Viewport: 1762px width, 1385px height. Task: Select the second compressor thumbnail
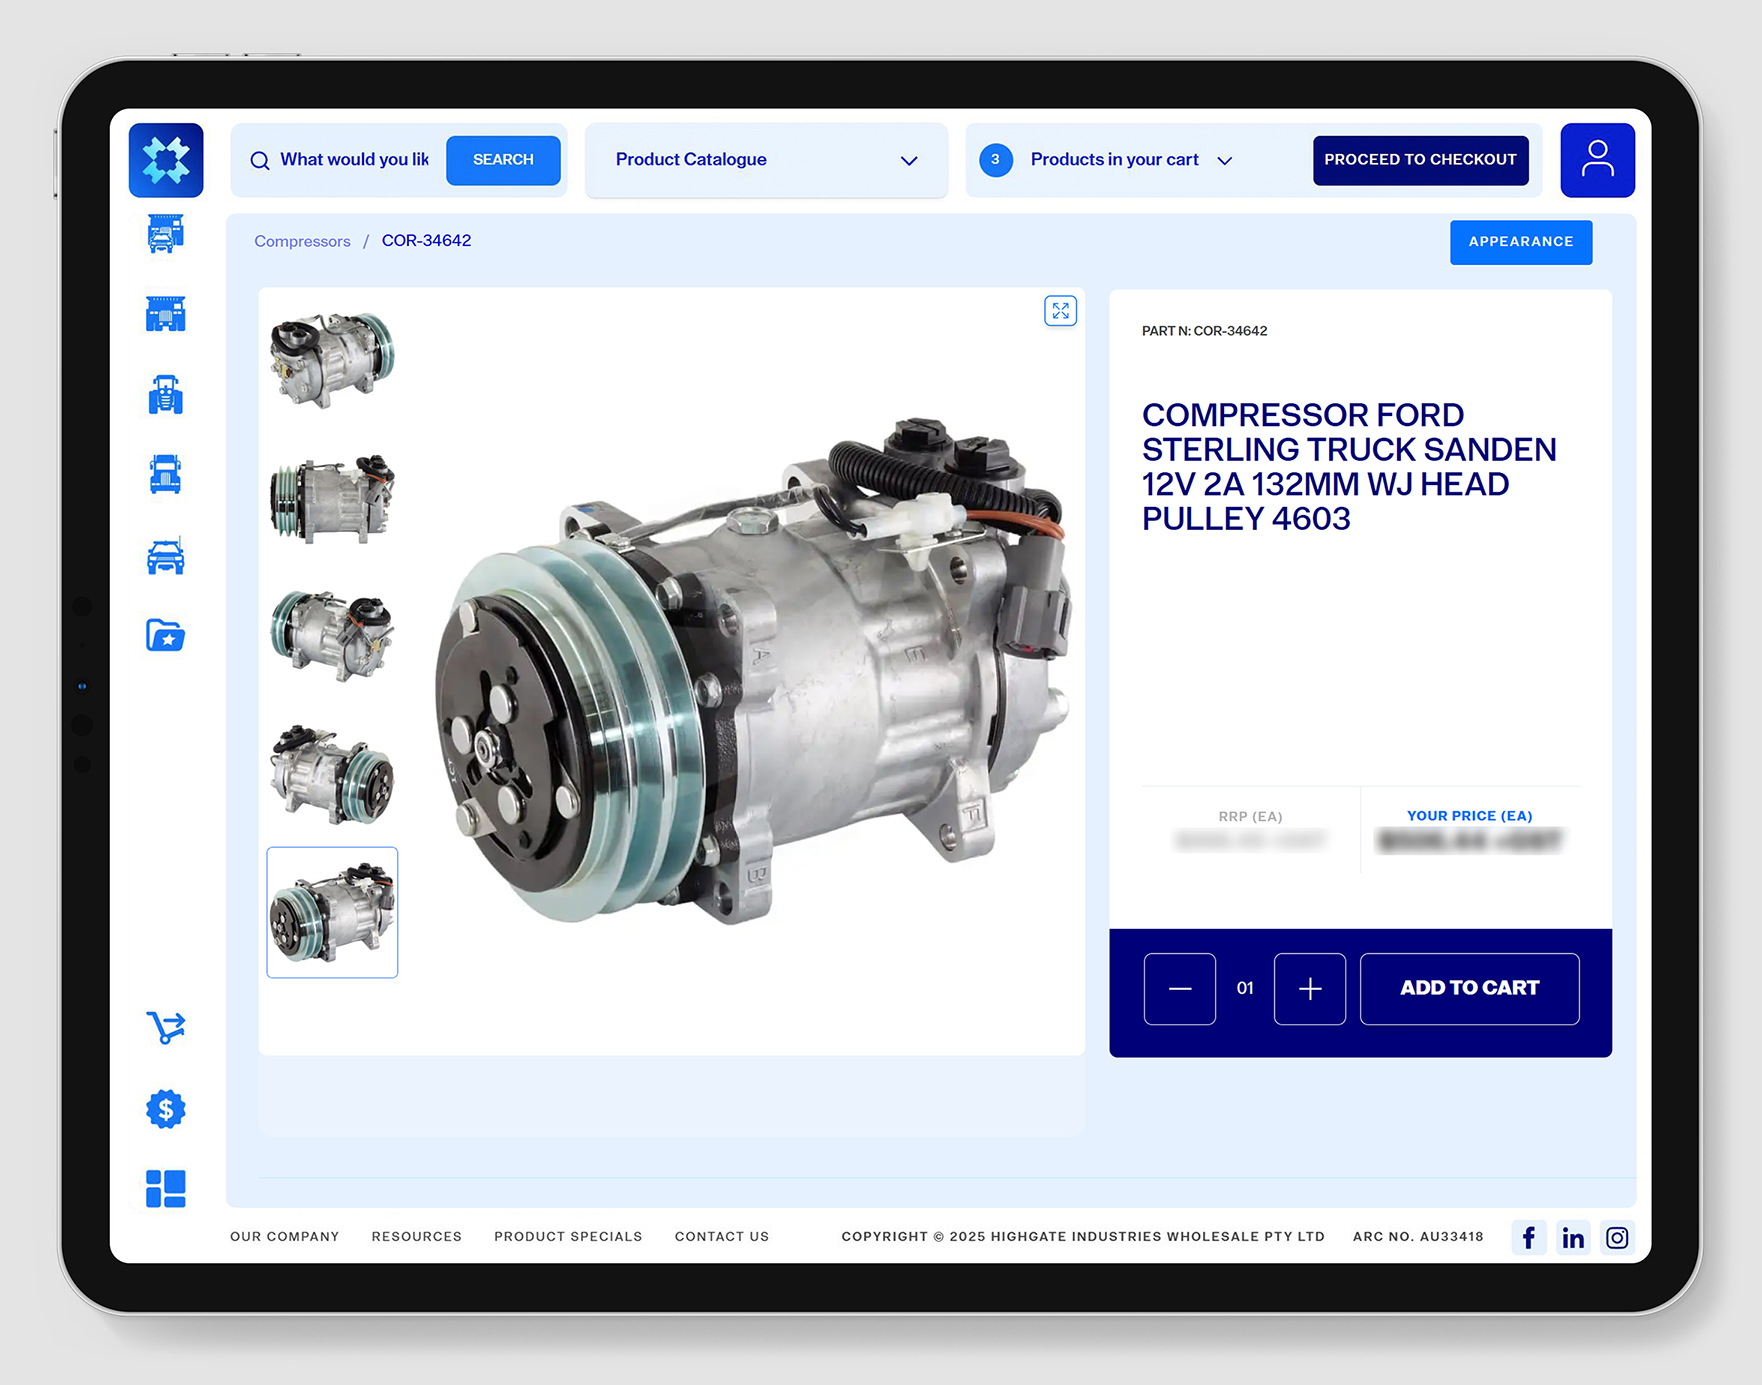click(332, 499)
